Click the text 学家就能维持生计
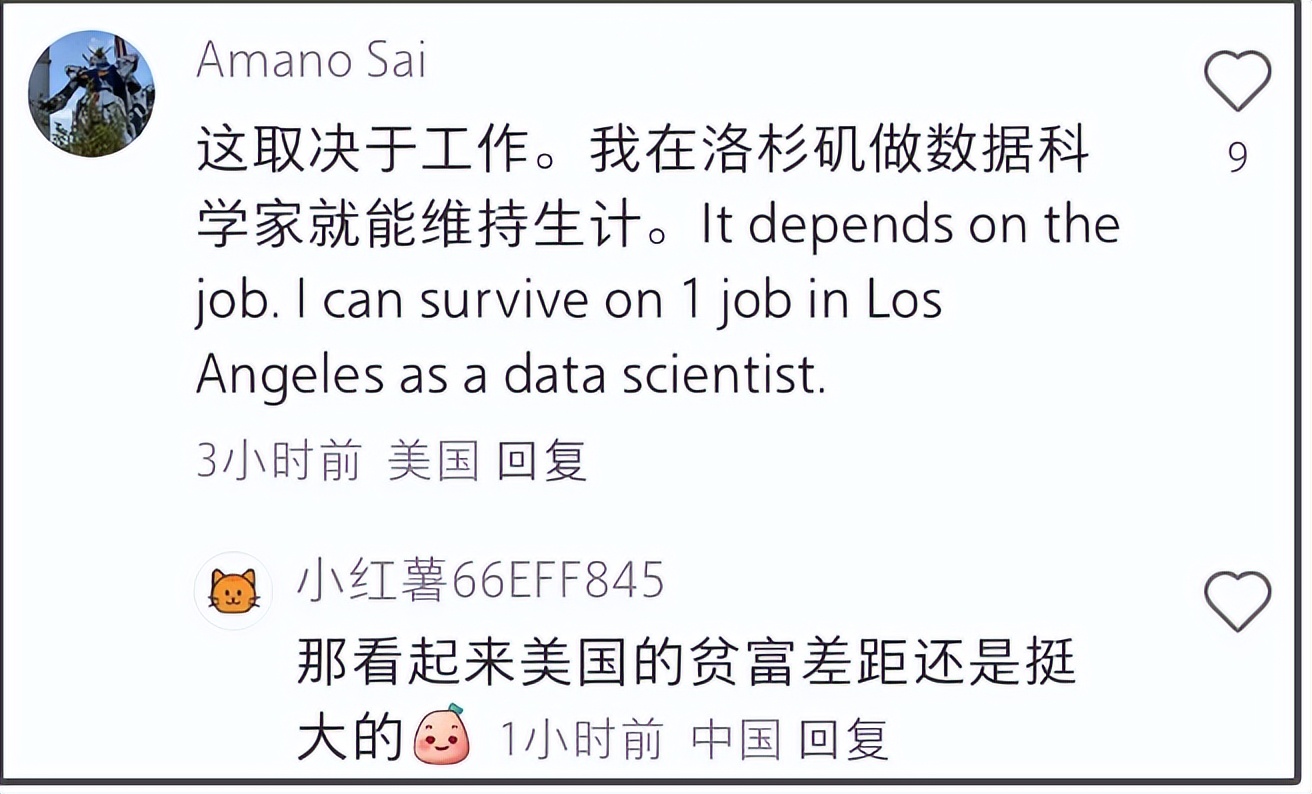The height and width of the screenshot is (794, 1312). click(x=417, y=227)
